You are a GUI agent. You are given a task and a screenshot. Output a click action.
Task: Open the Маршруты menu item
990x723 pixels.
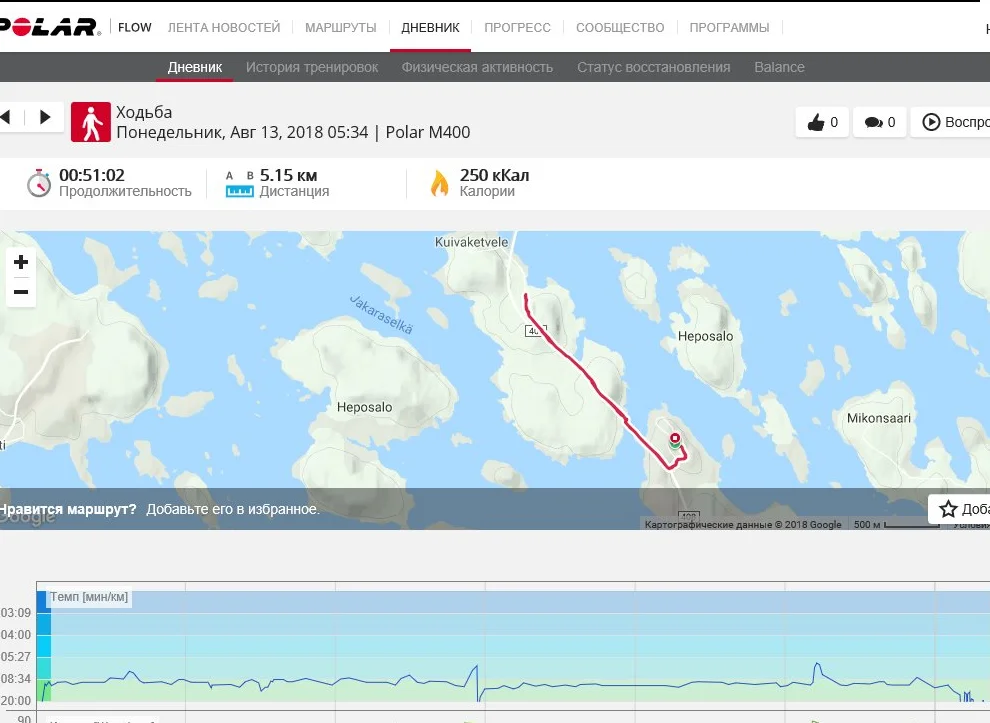tap(340, 27)
